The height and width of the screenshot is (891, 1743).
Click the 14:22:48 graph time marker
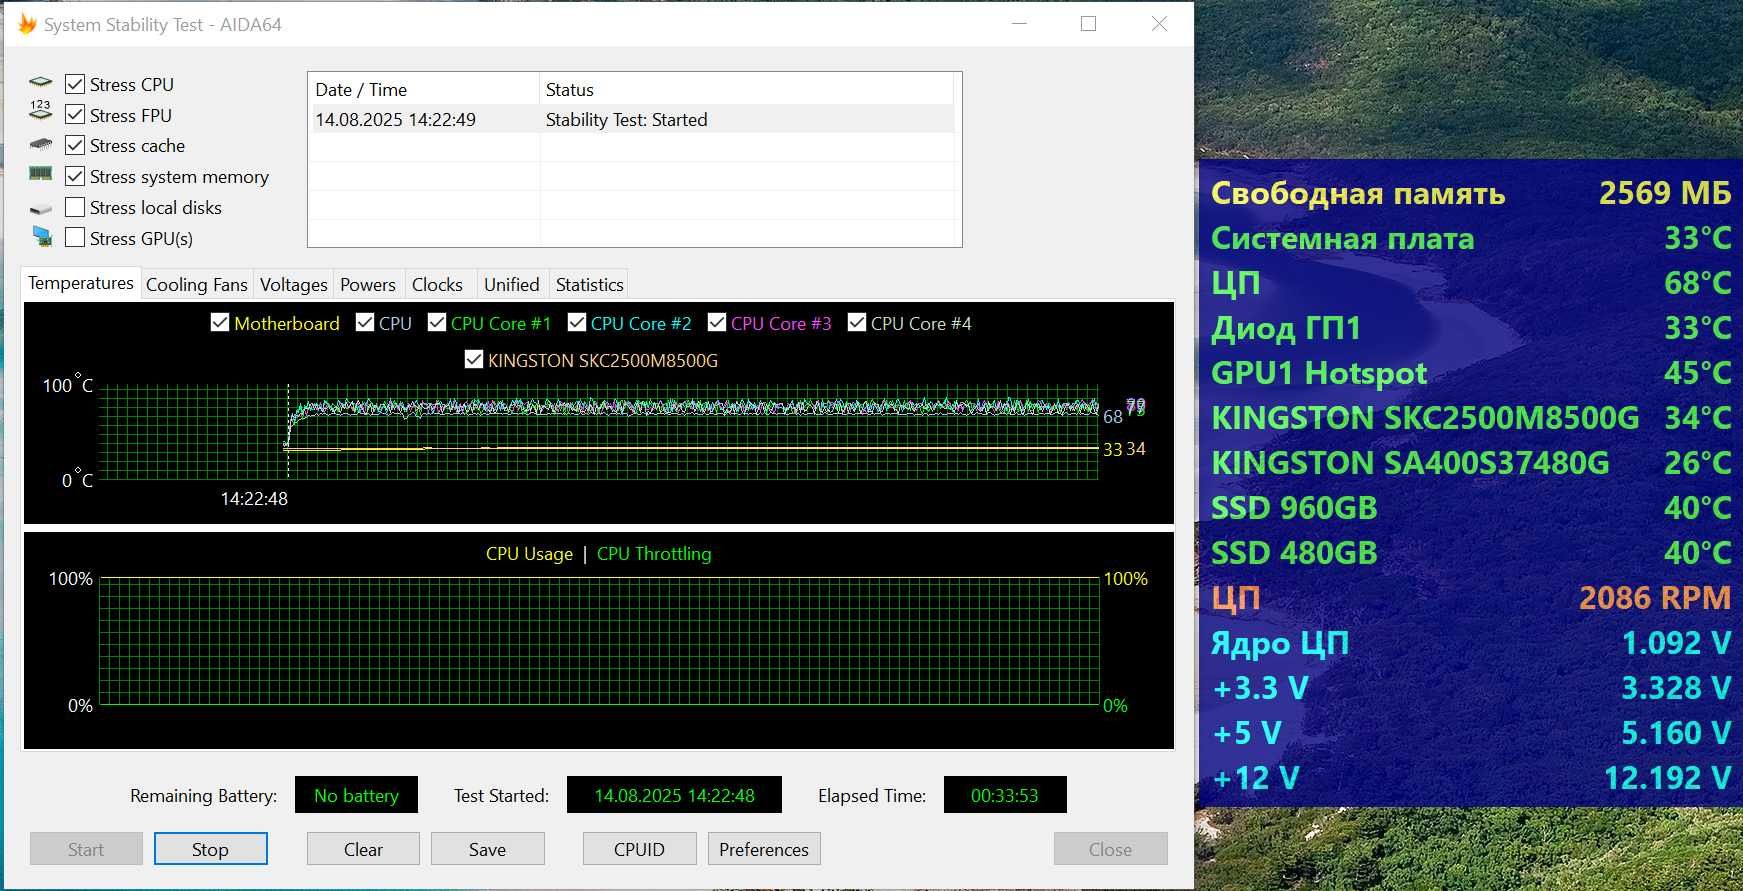tap(254, 498)
